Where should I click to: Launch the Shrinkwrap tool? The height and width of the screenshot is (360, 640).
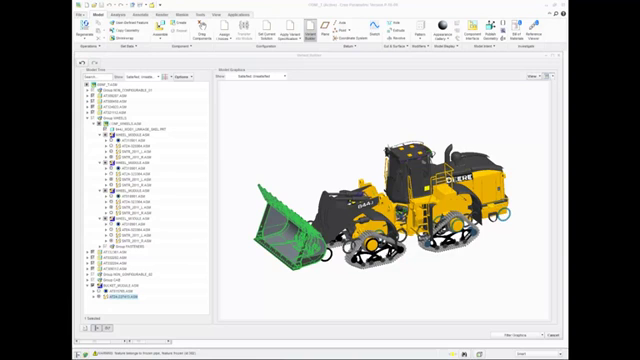point(122,38)
